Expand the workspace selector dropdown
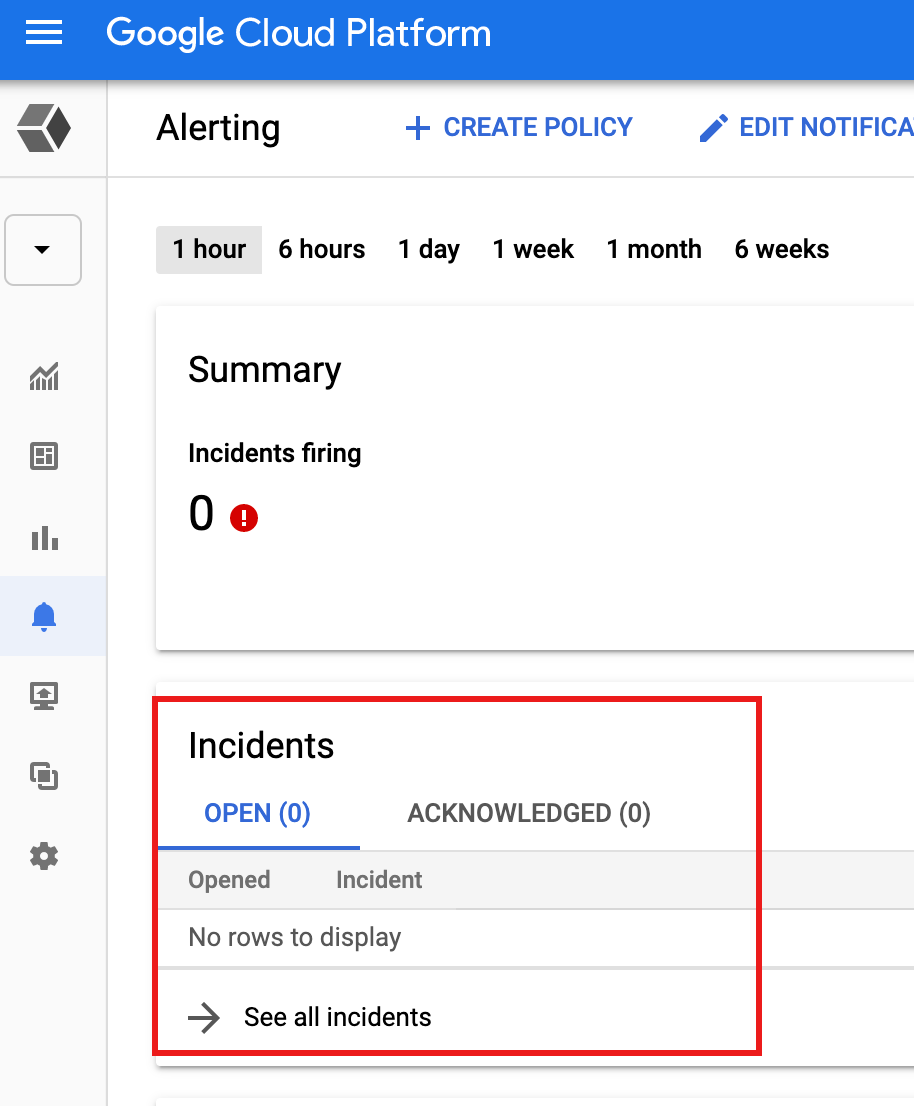Viewport: 914px width, 1106px height. 43,250
